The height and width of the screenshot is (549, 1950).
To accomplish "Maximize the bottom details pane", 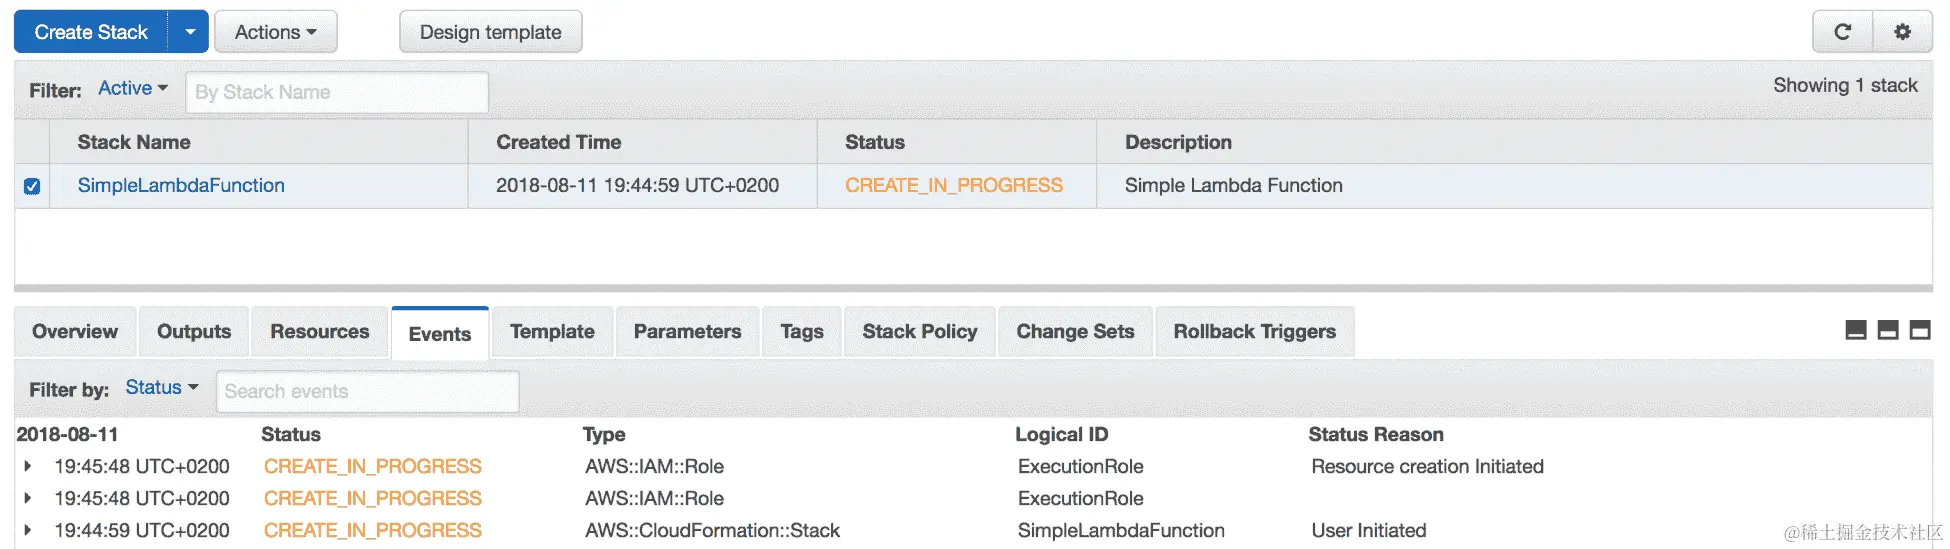I will (x=1920, y=331).
